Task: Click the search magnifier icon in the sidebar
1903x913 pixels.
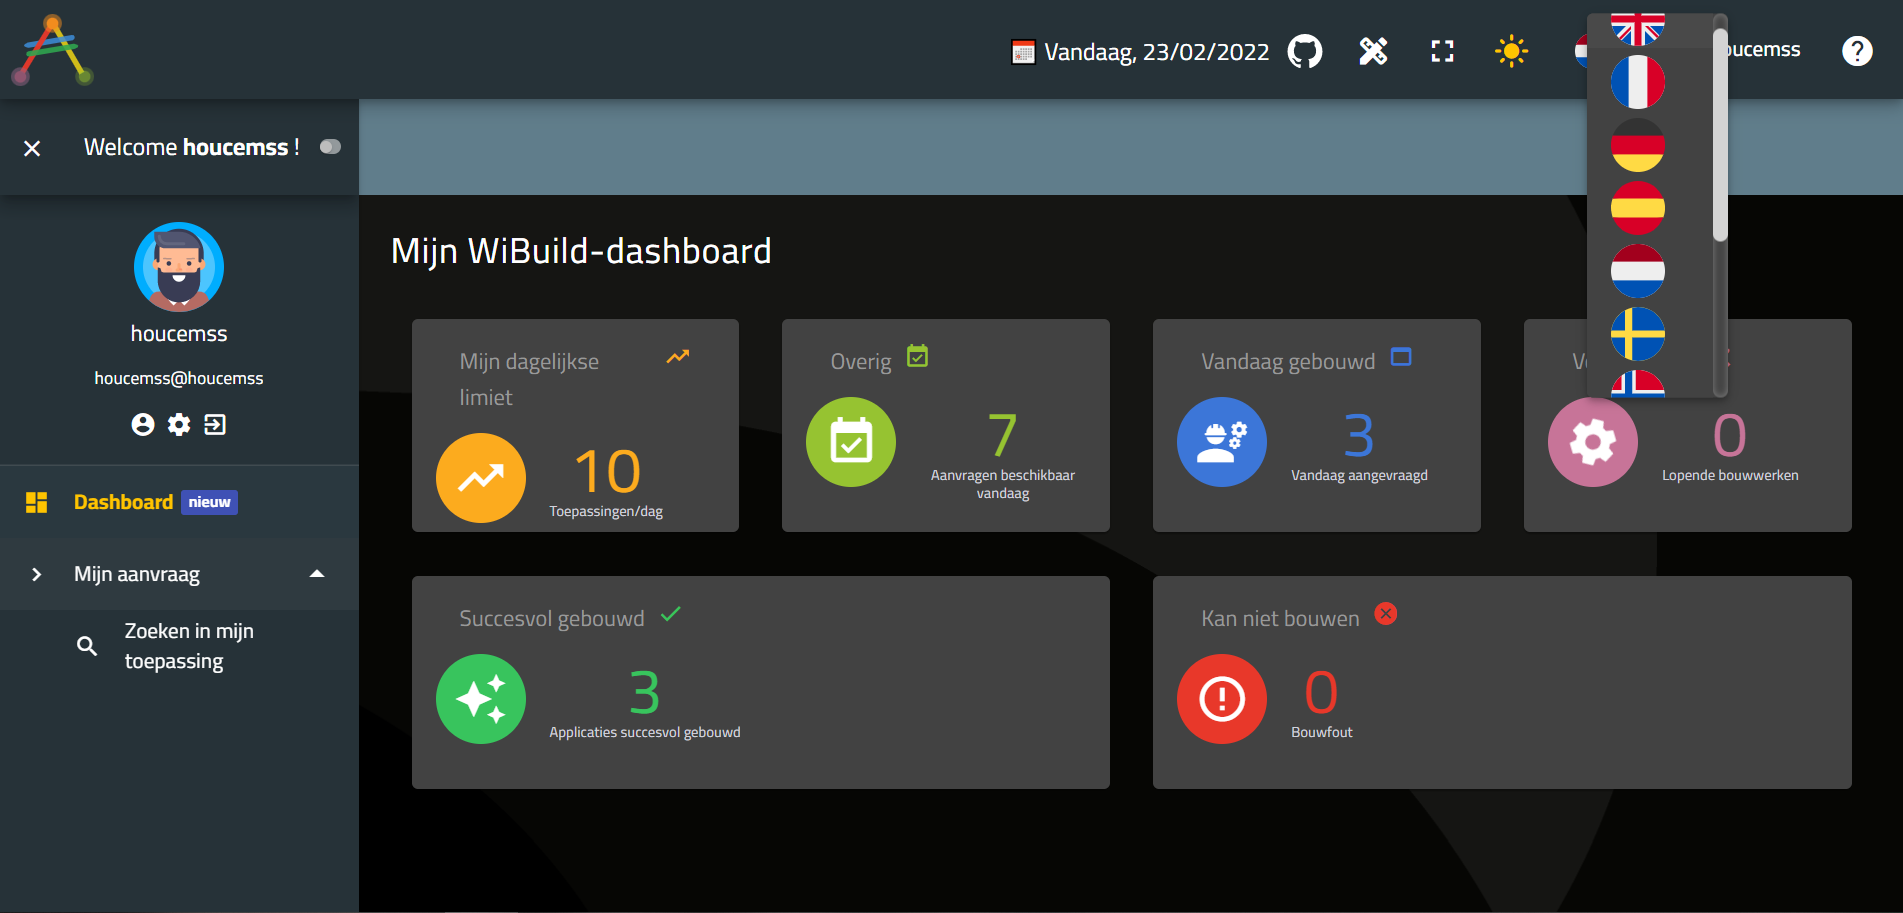Action: tap(87, 646)
